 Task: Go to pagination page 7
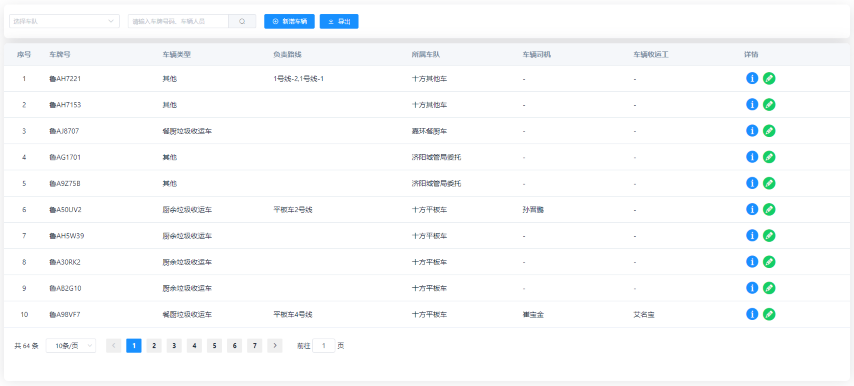(x=255, y=345)
